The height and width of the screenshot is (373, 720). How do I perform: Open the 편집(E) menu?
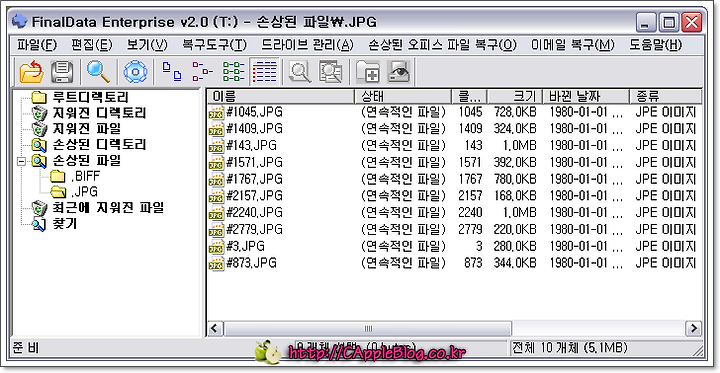click(92, 45)
